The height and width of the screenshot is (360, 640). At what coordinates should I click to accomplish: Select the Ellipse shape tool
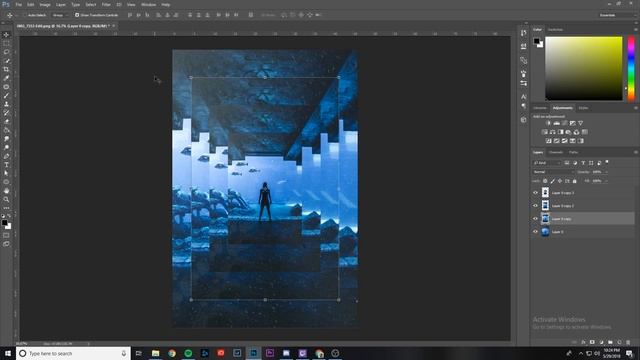[x=6, y=182]
